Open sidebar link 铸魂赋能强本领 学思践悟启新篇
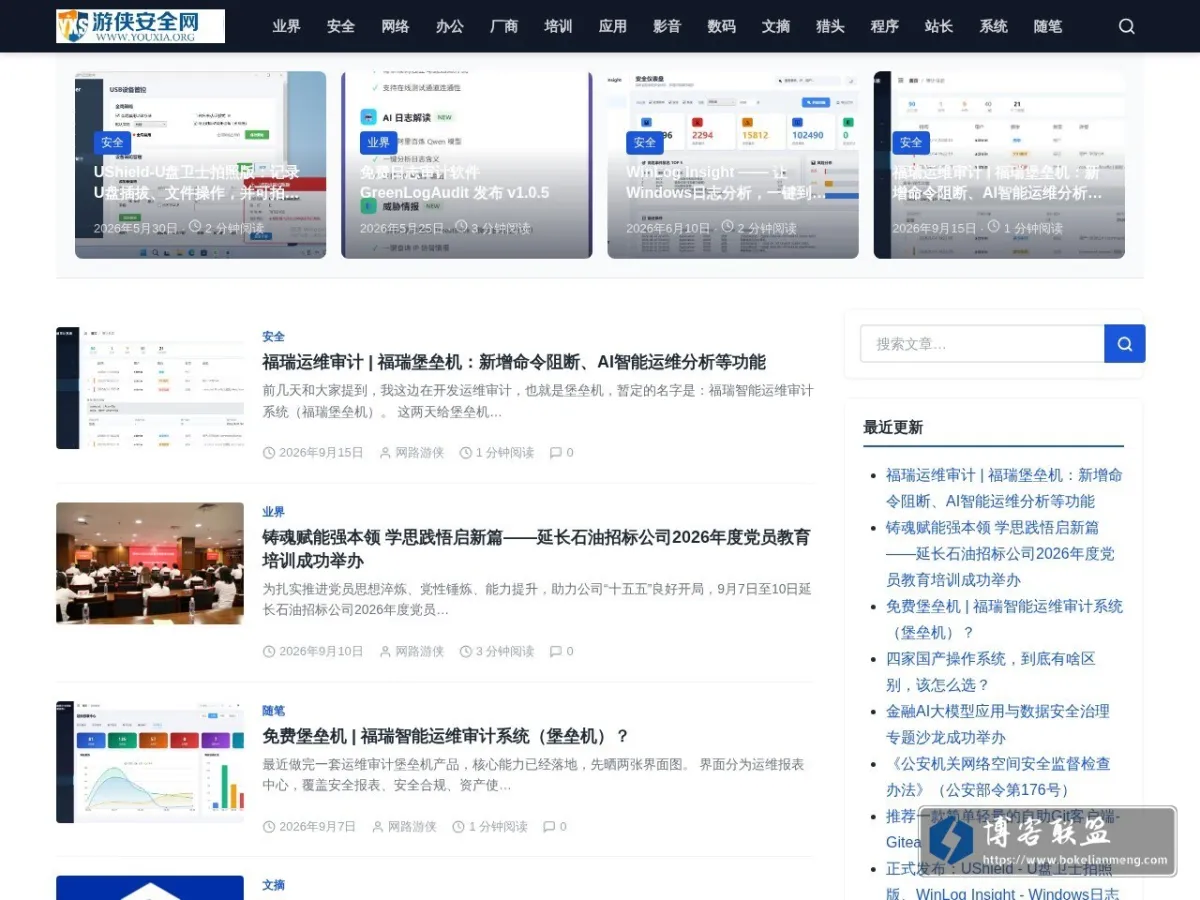The image size is (1200, 900). 1000,553
